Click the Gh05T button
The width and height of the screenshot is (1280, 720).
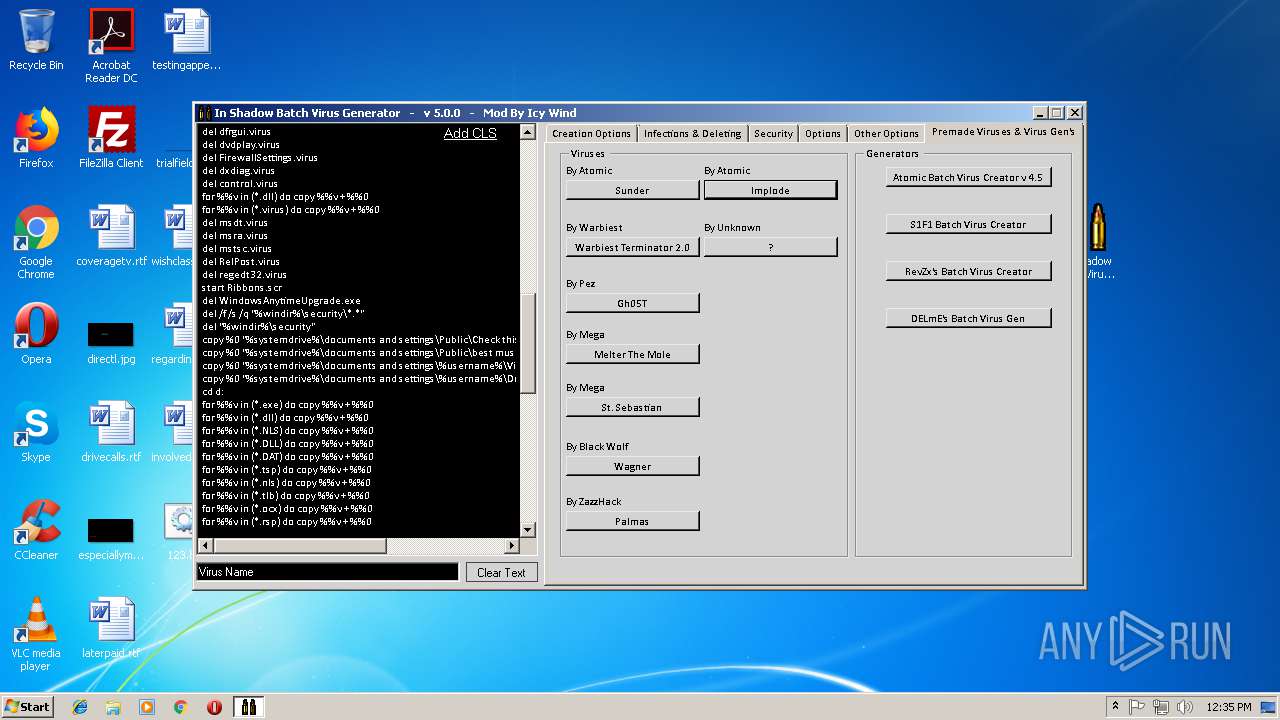point(632,303)
